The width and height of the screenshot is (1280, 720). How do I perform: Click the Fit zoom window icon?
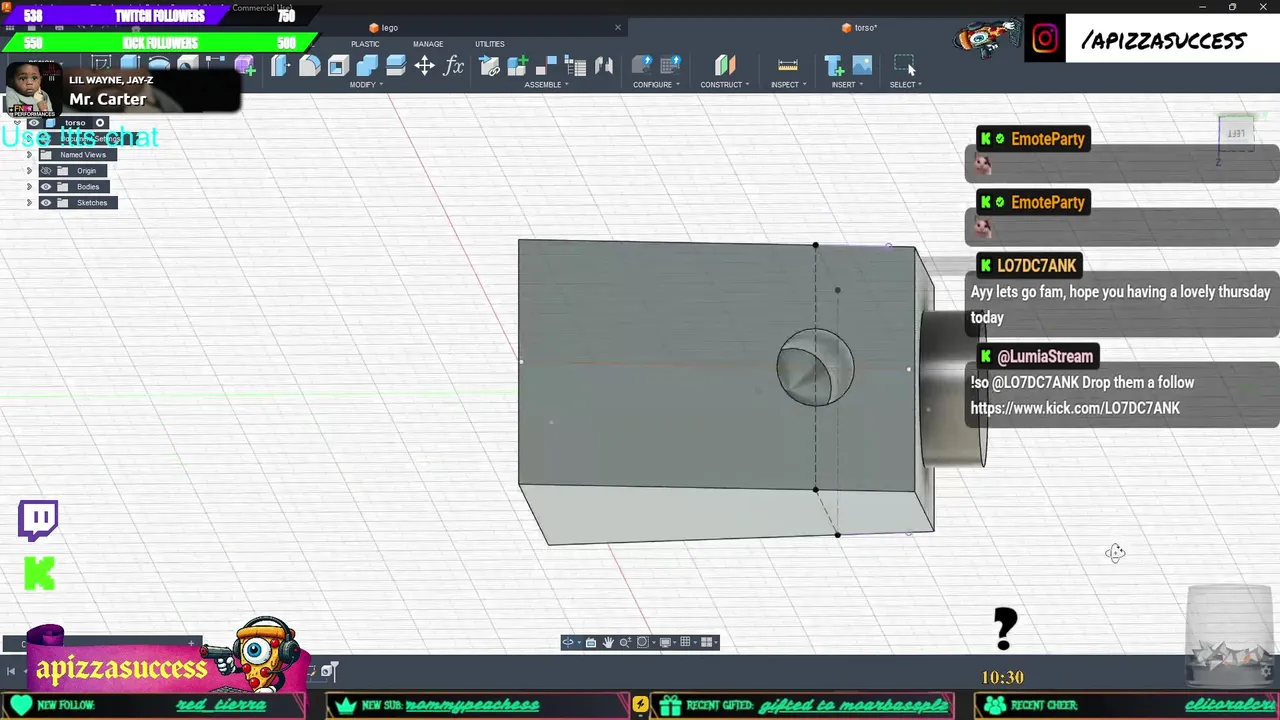click(x=643, y=642)
